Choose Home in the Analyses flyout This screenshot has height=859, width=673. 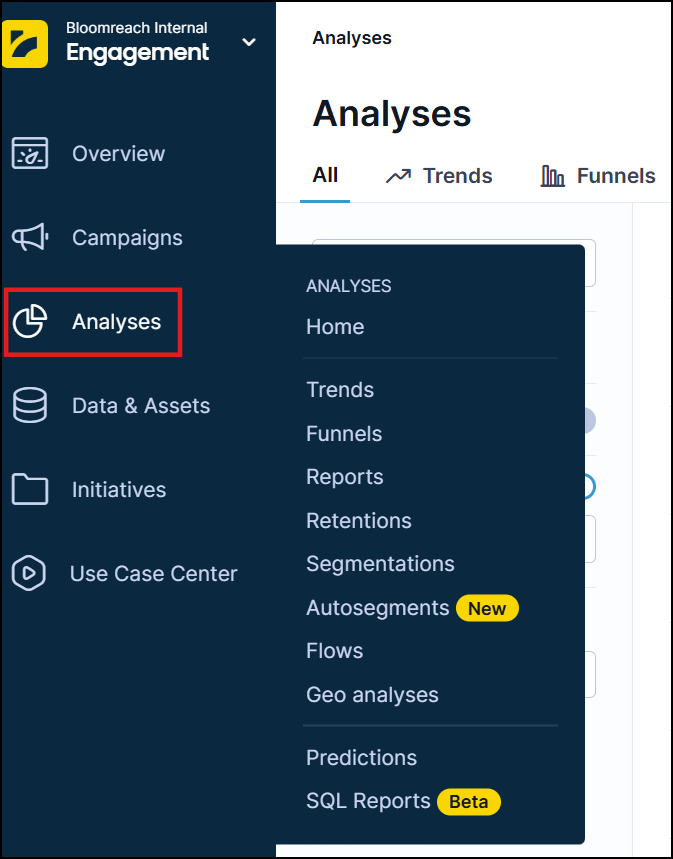click(x=335, y=327)
